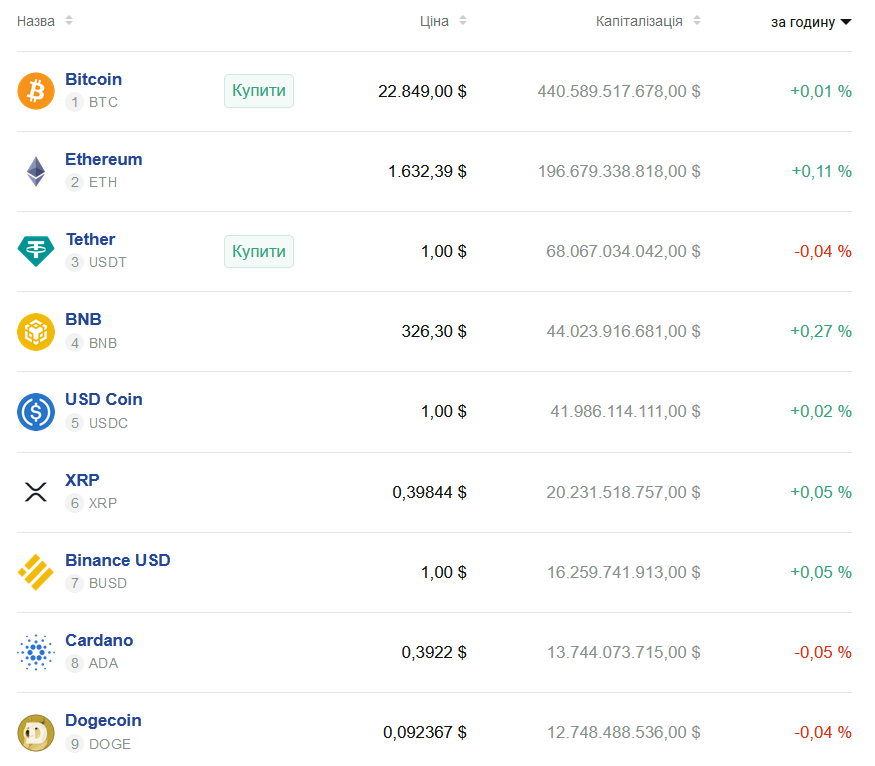Select the Cardano price 0,3922 $
Image resolution: width=875 pixels, height=766 pixels.
point(434,652)
